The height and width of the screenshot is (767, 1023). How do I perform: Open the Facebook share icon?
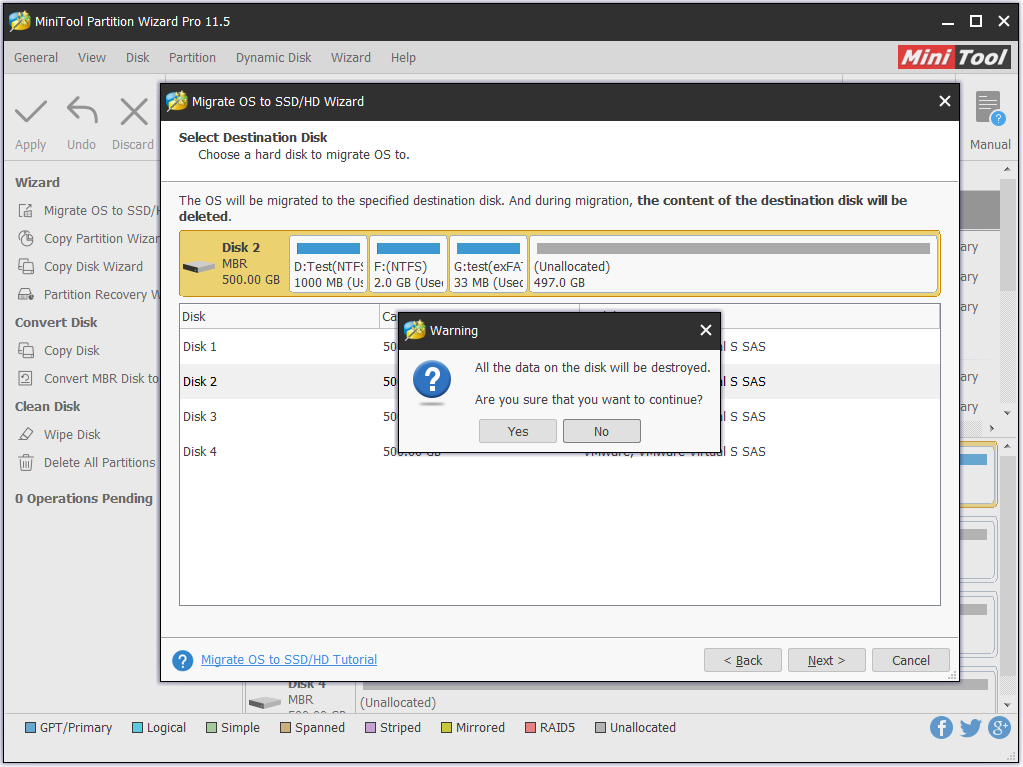[x=941, y=727]
